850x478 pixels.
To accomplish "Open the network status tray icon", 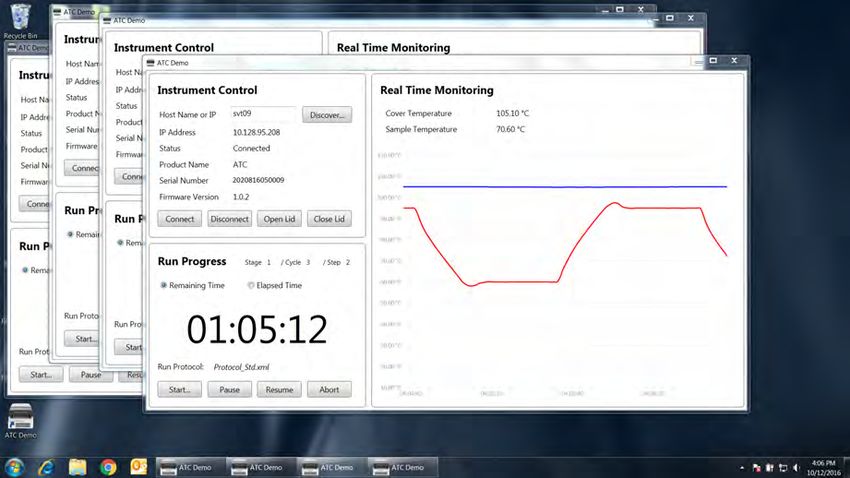I will coord(783,468).
